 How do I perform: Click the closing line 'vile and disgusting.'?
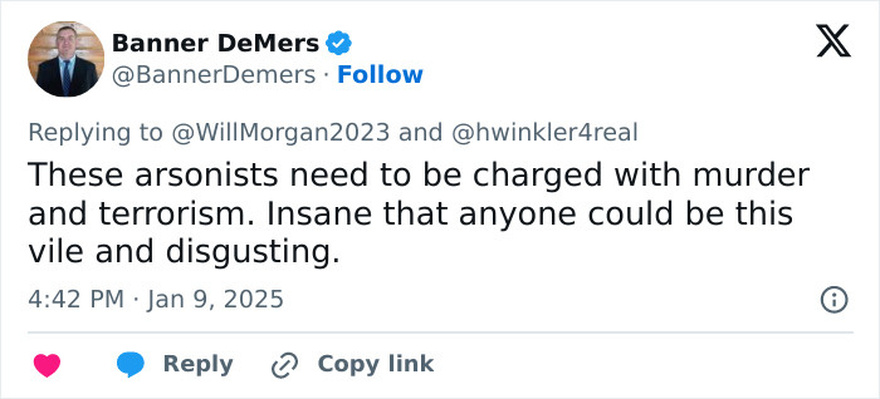pos(184,253)
